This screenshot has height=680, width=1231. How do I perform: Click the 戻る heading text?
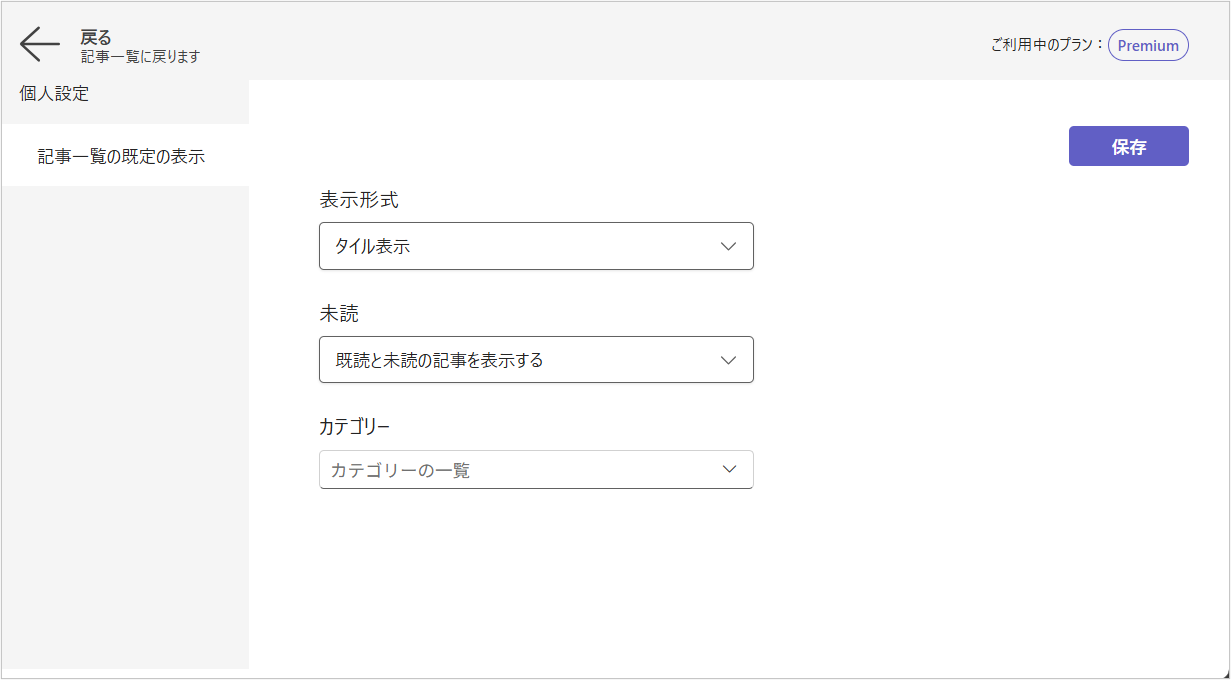click(x=96, y=37)
